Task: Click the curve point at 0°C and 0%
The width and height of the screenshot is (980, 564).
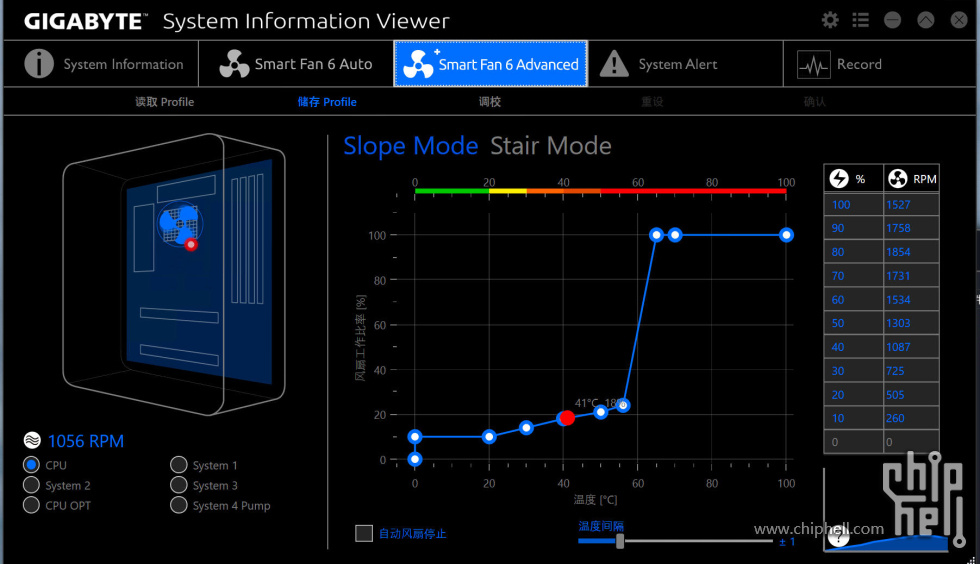Action: click(x=415, y=459)
